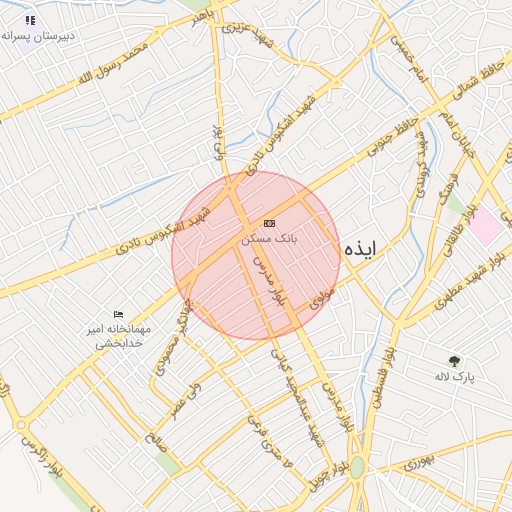Screen dimensions: 512x512
Task: Click the green oval roundabout island
Action: click(357, 467)
